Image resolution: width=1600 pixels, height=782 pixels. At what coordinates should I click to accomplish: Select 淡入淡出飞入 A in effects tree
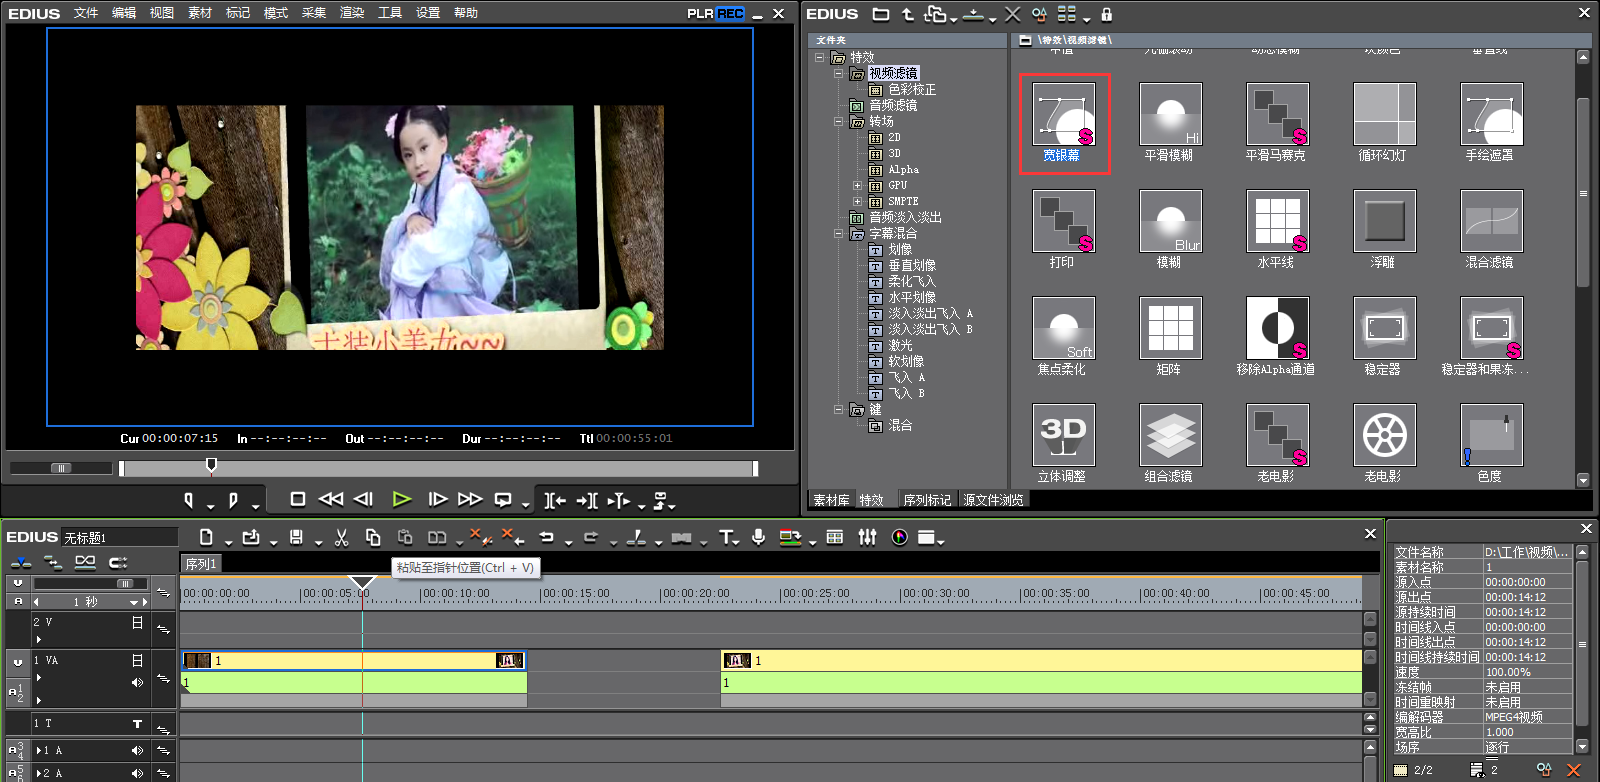pos(930,313)
